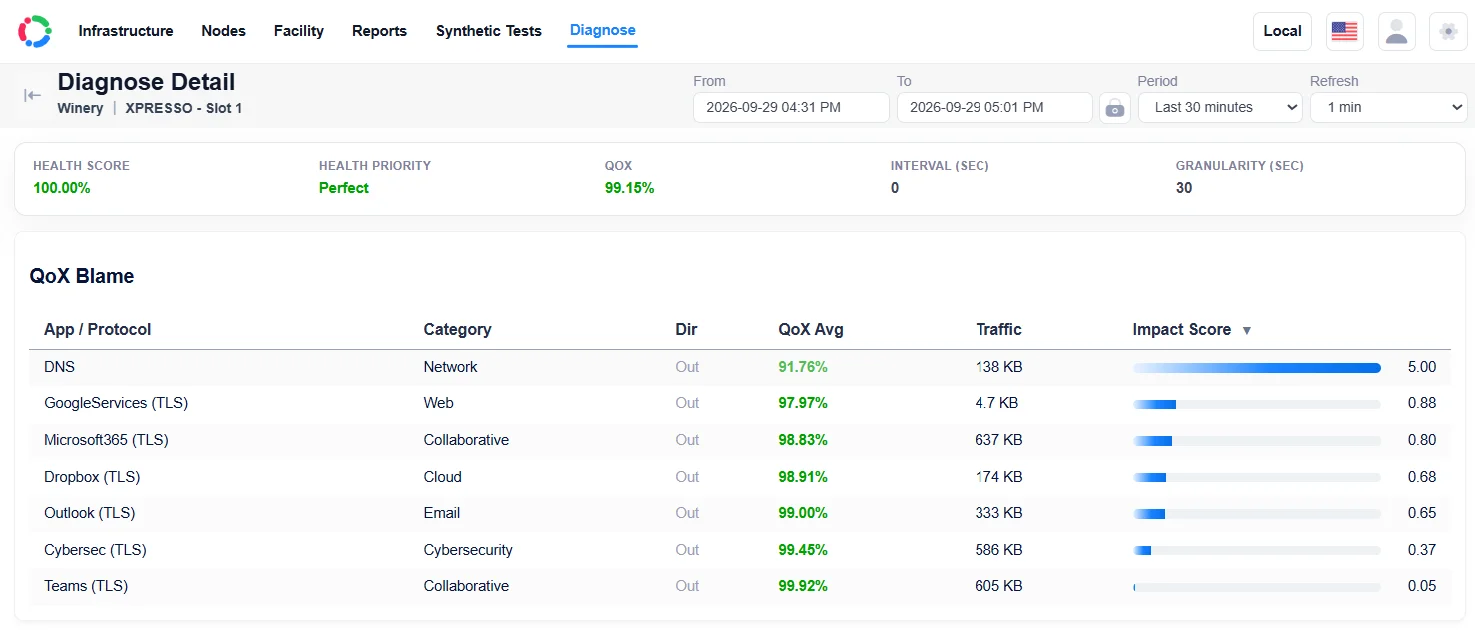Click the Category column header

click(x=457, y=330)
